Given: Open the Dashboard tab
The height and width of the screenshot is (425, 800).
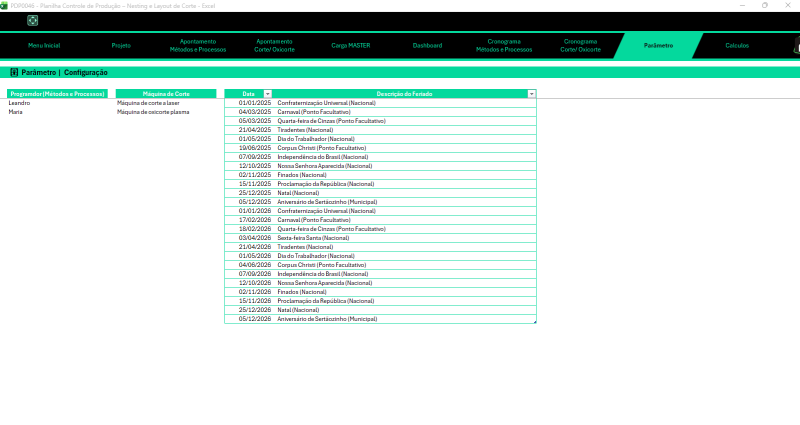Looking at the screenshot, I should (x=427, y=46).
